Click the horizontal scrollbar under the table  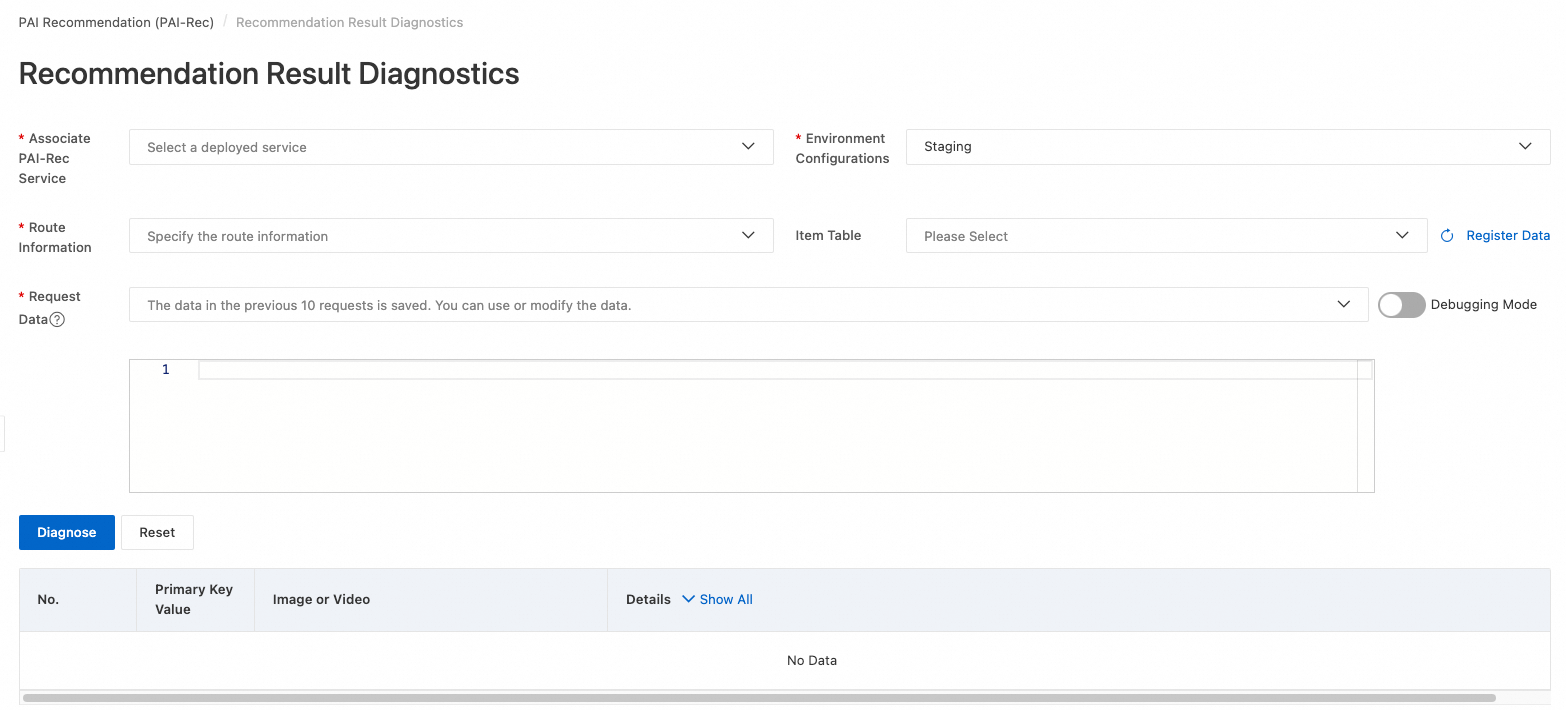[x=758, y=698]
